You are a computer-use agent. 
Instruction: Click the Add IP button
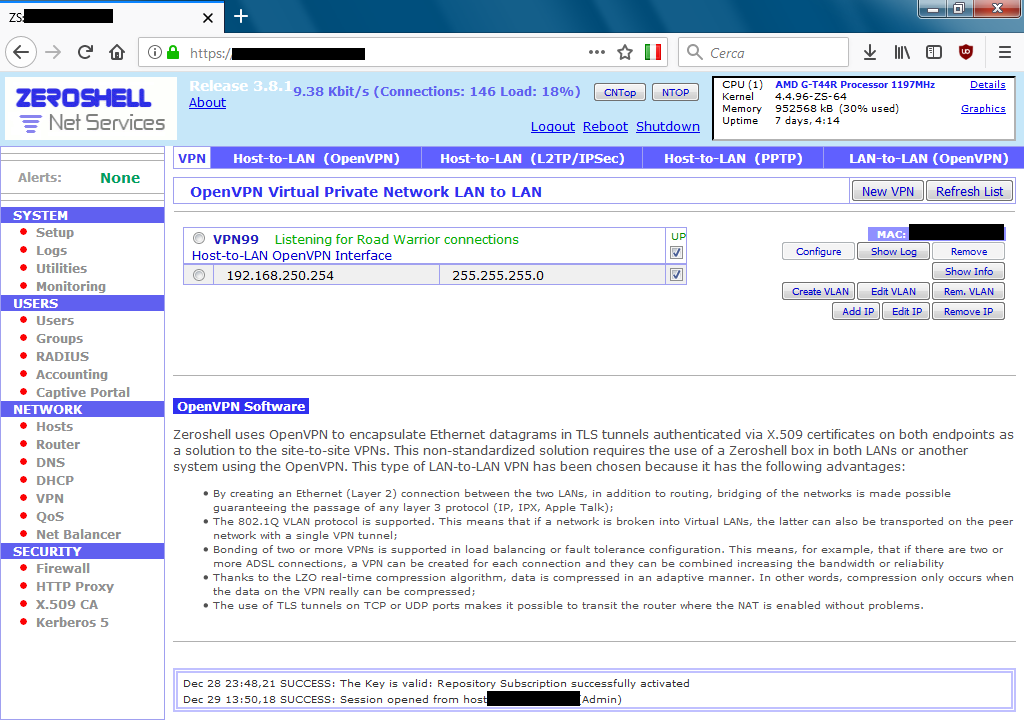(857, 311)
